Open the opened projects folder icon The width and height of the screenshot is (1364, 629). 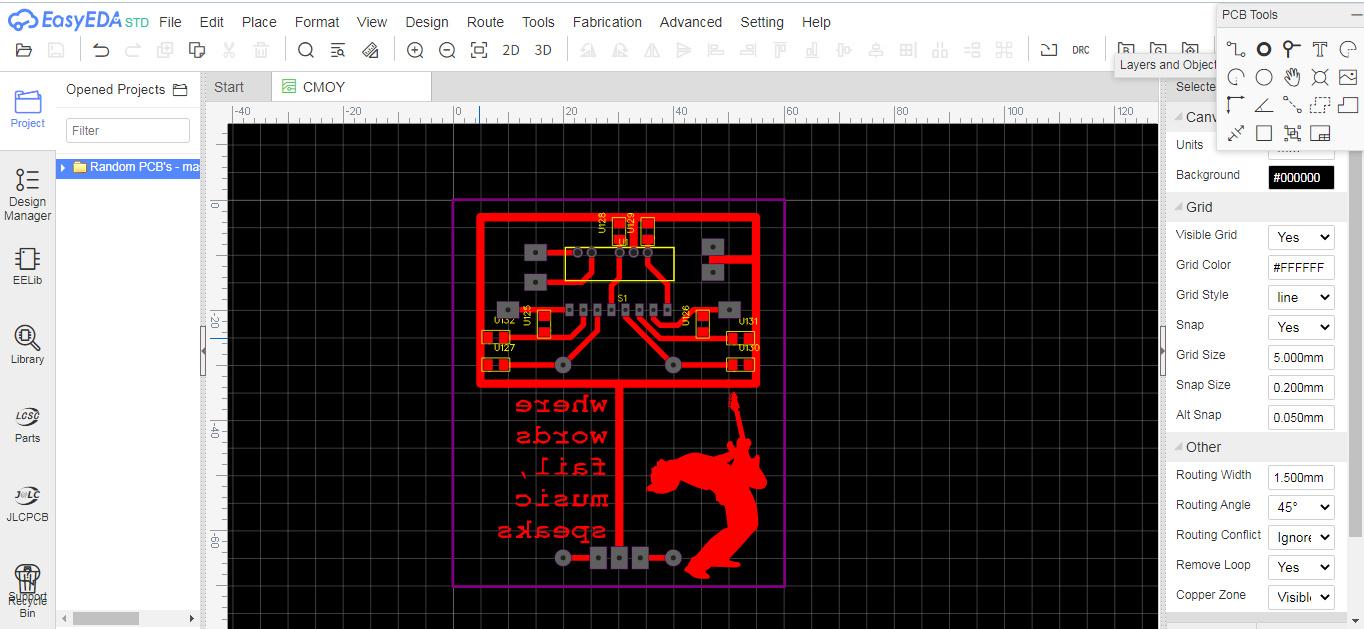click(180, 89)
